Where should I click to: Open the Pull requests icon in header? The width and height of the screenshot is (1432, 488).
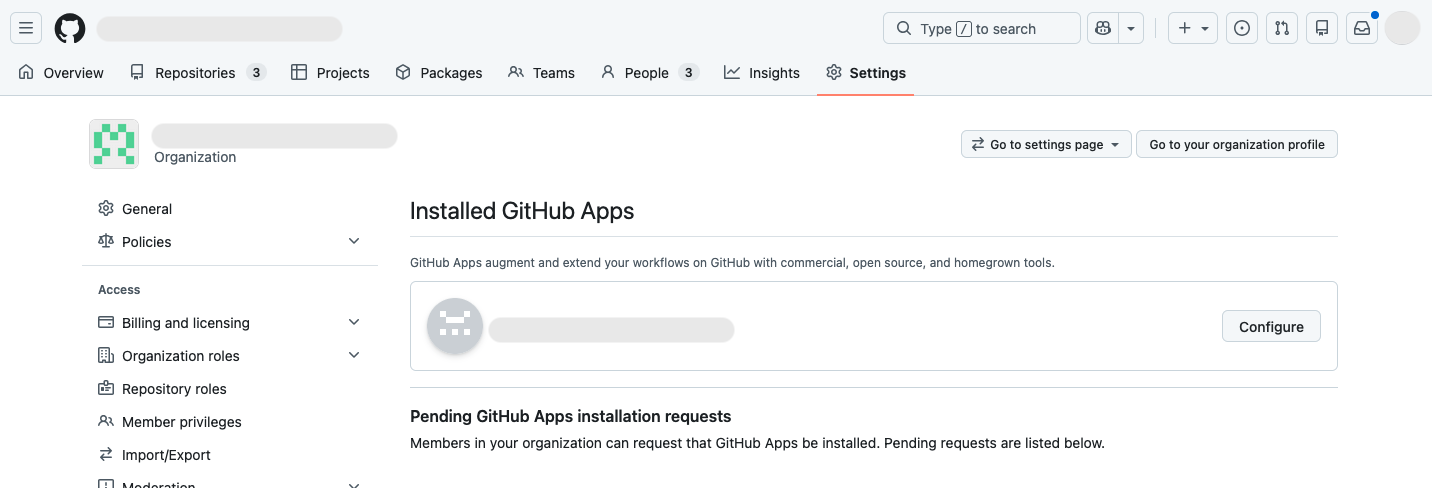pos(1282,28)
